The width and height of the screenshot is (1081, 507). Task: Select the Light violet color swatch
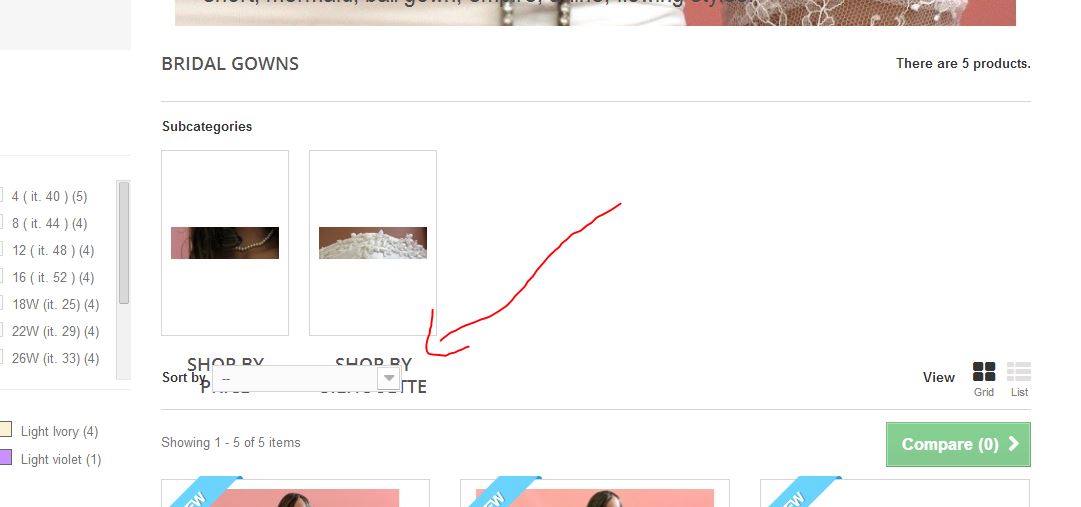pos(6,457)
